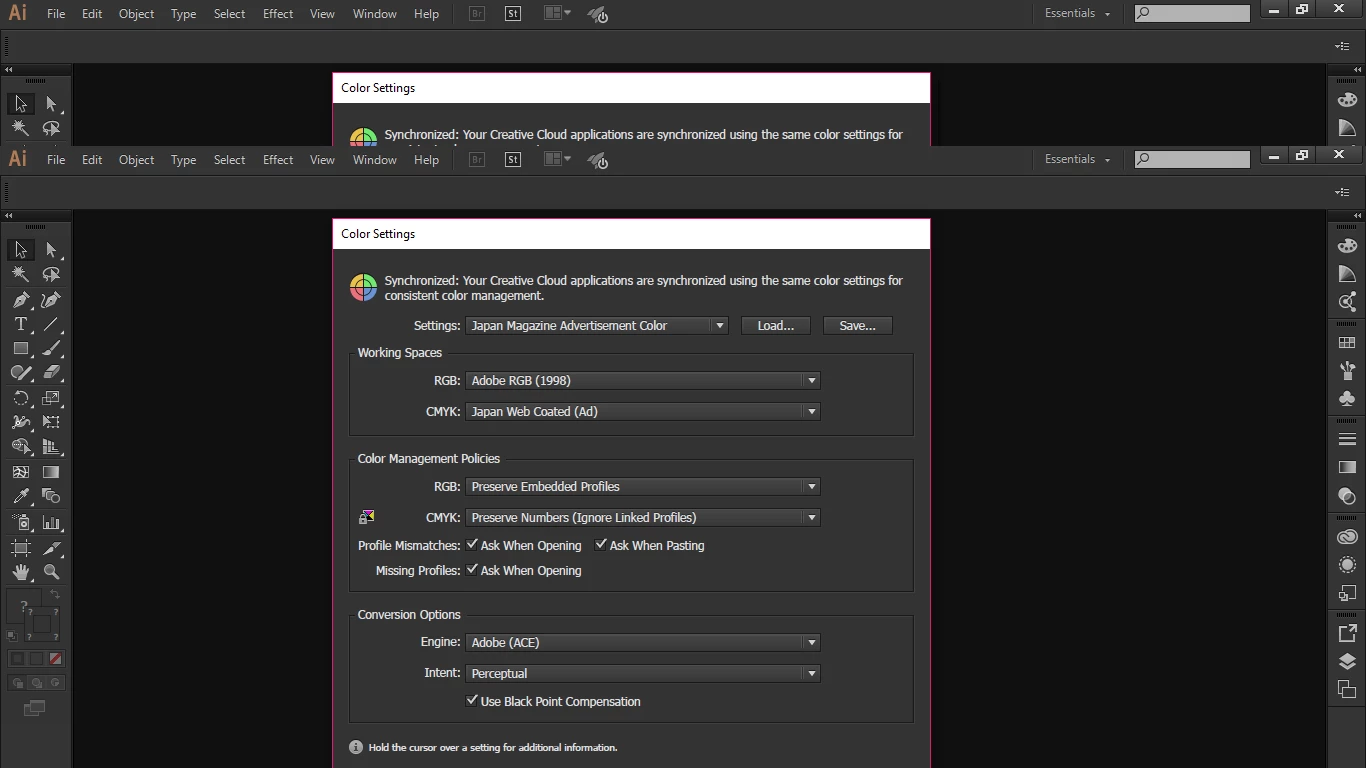Open the Settings preset dropdown
Viewport: 1366px width, 768px height.
(597, 325)
